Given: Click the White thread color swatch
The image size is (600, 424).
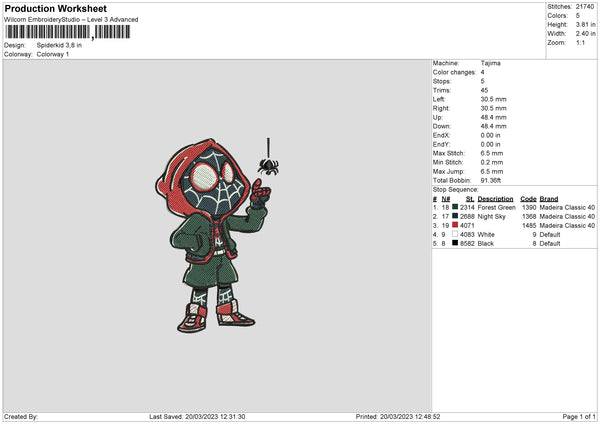Looking at the screenshot, I should (x=455, y=234).
